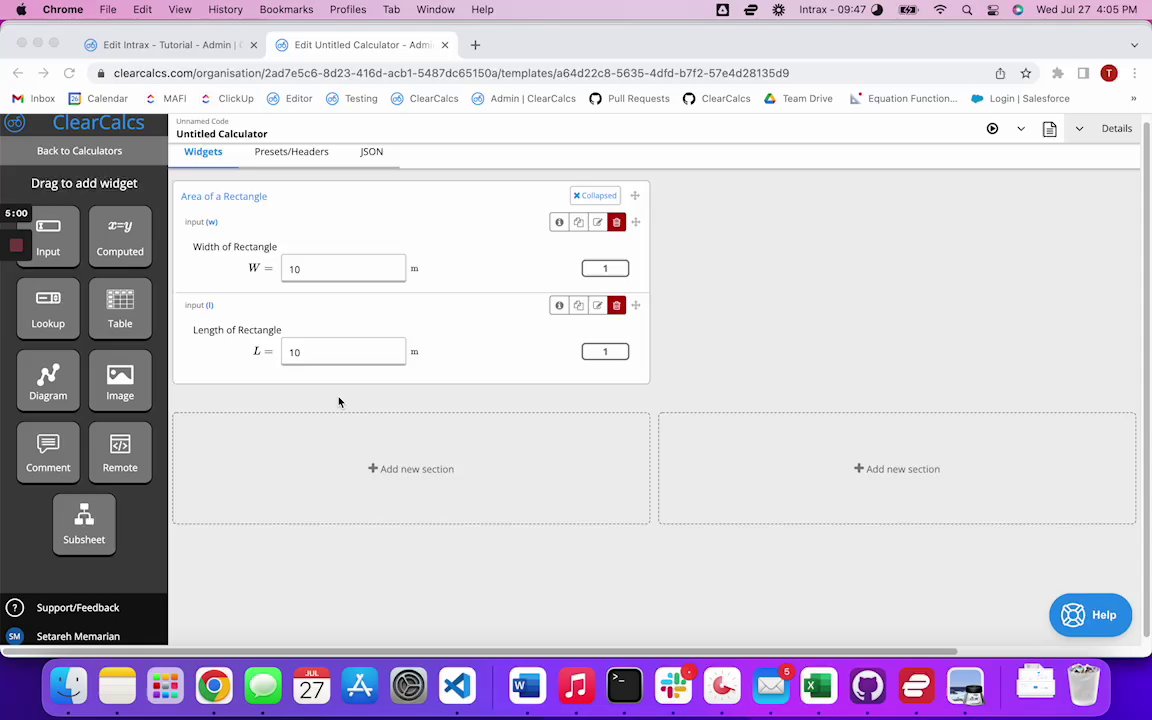1152x720 pixels.
Task: Switch to Edit Intrax - Tutorial browser tab
Action: (x=171, y=45)
